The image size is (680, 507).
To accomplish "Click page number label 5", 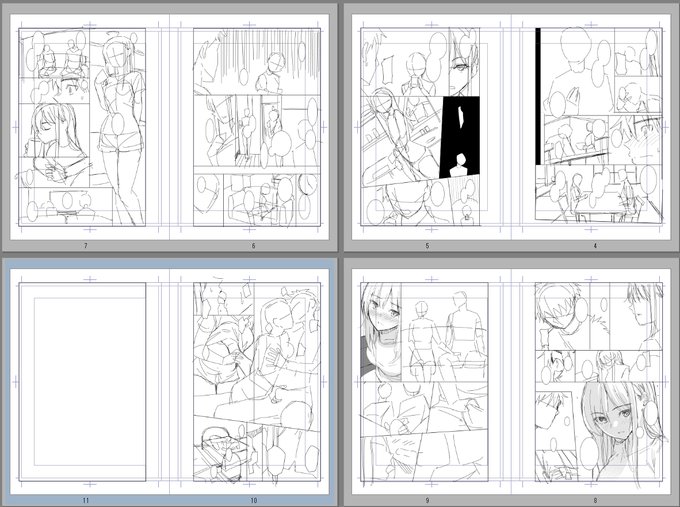I will [427, 246].
